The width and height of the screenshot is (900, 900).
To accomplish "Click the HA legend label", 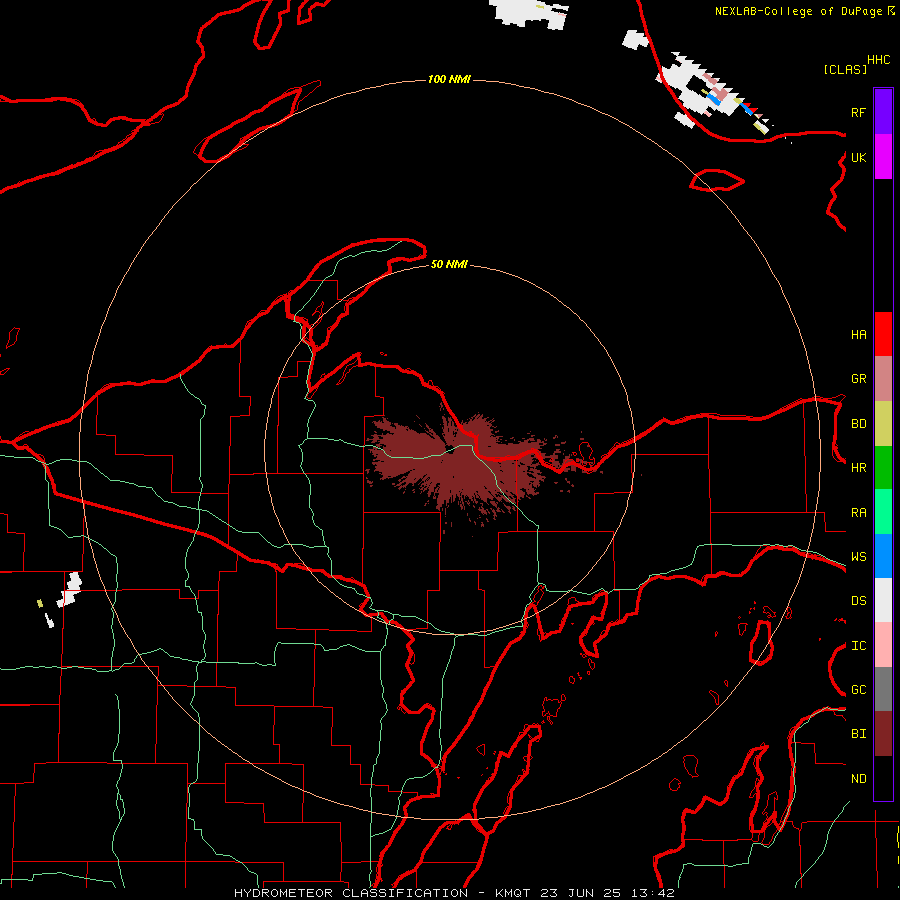I will 858,334.
